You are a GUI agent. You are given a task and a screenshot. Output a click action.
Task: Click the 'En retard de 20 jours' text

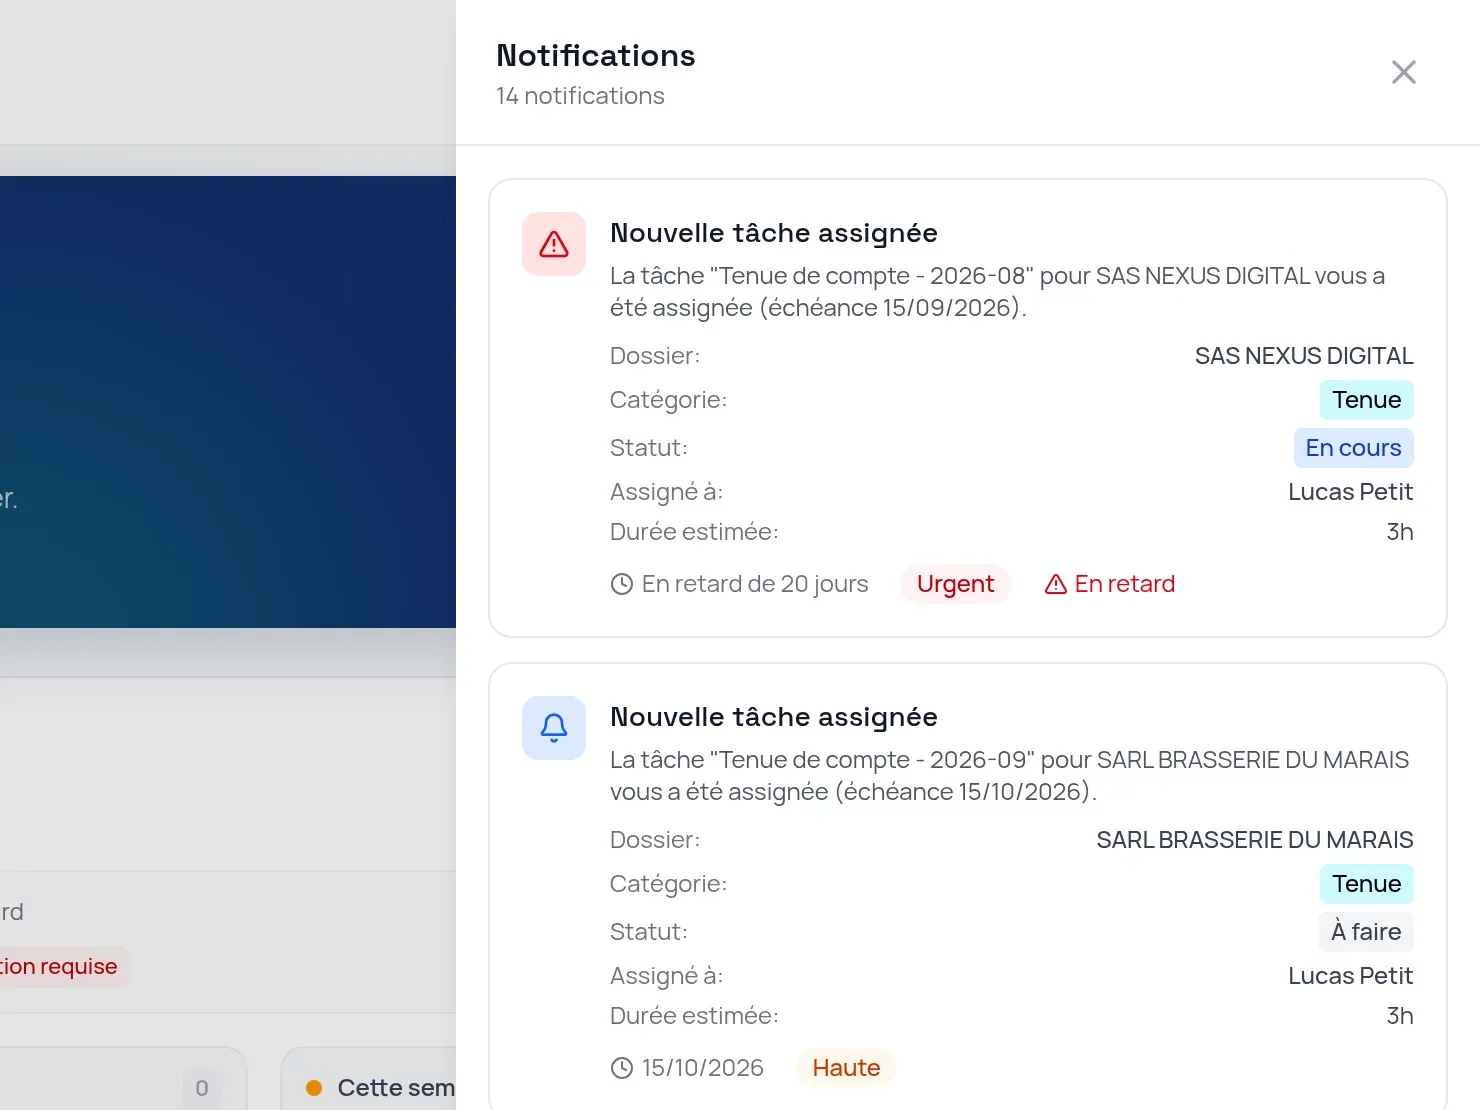(755, 584)
